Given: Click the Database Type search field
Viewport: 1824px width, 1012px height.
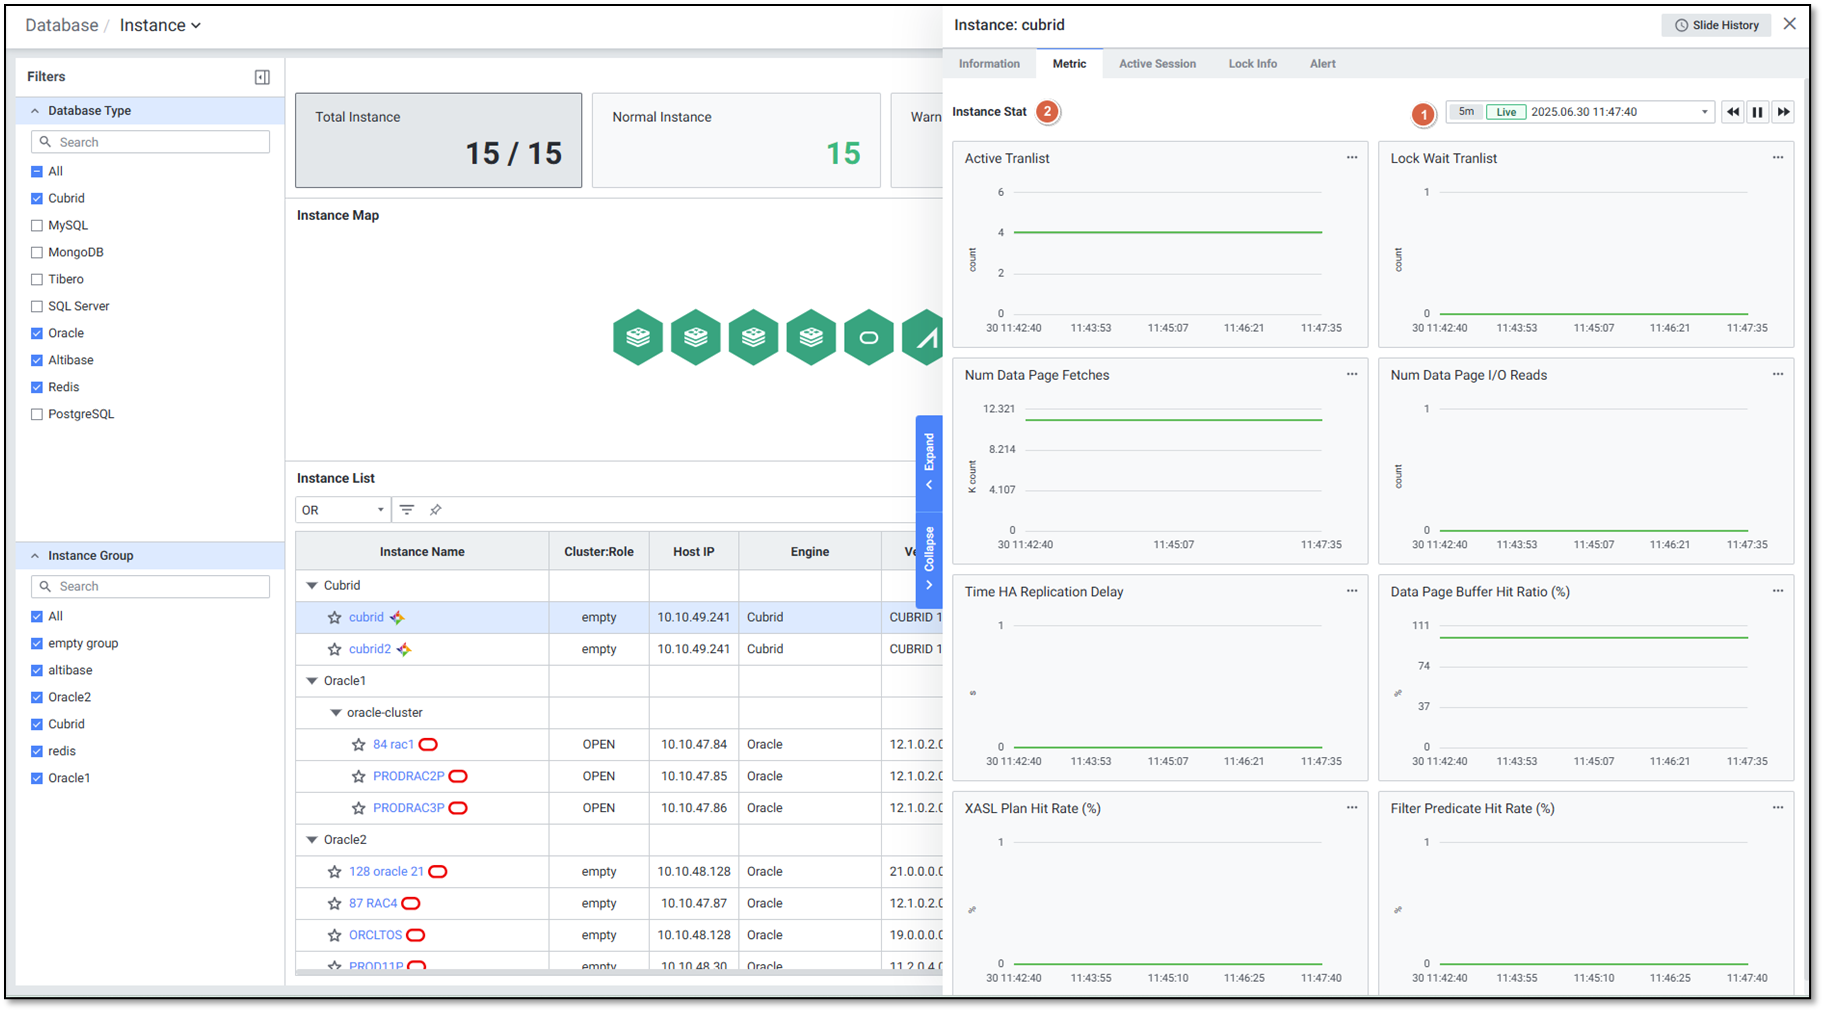Looking at the screenshot, I should pyautogui.click(x=151, y=142).
